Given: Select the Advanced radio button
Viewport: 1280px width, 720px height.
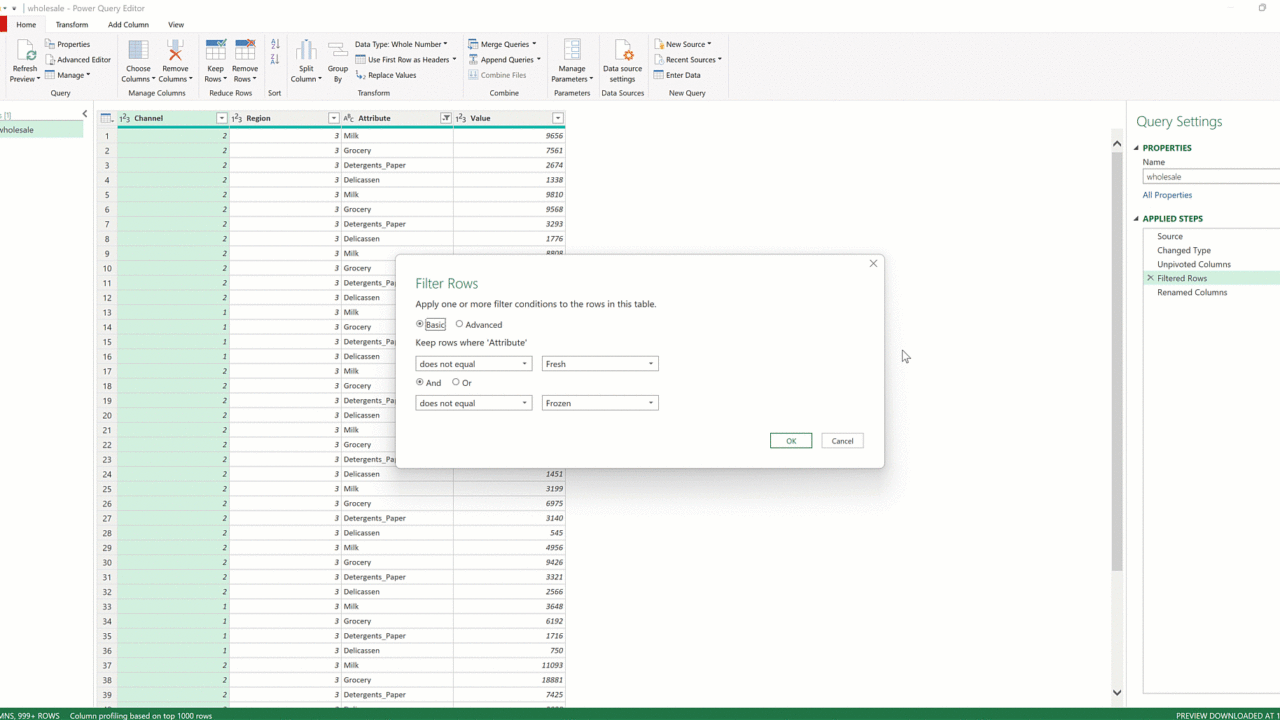Looking at the screenshot, I should (x=460, y=324).
